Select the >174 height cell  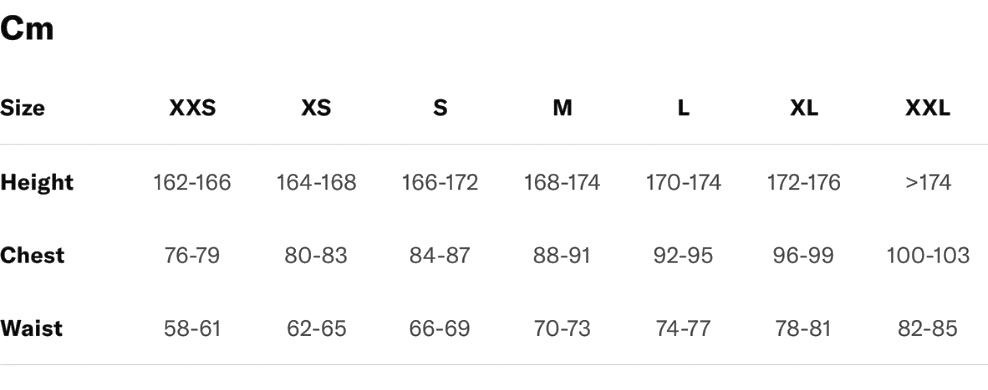pos(928,183)
